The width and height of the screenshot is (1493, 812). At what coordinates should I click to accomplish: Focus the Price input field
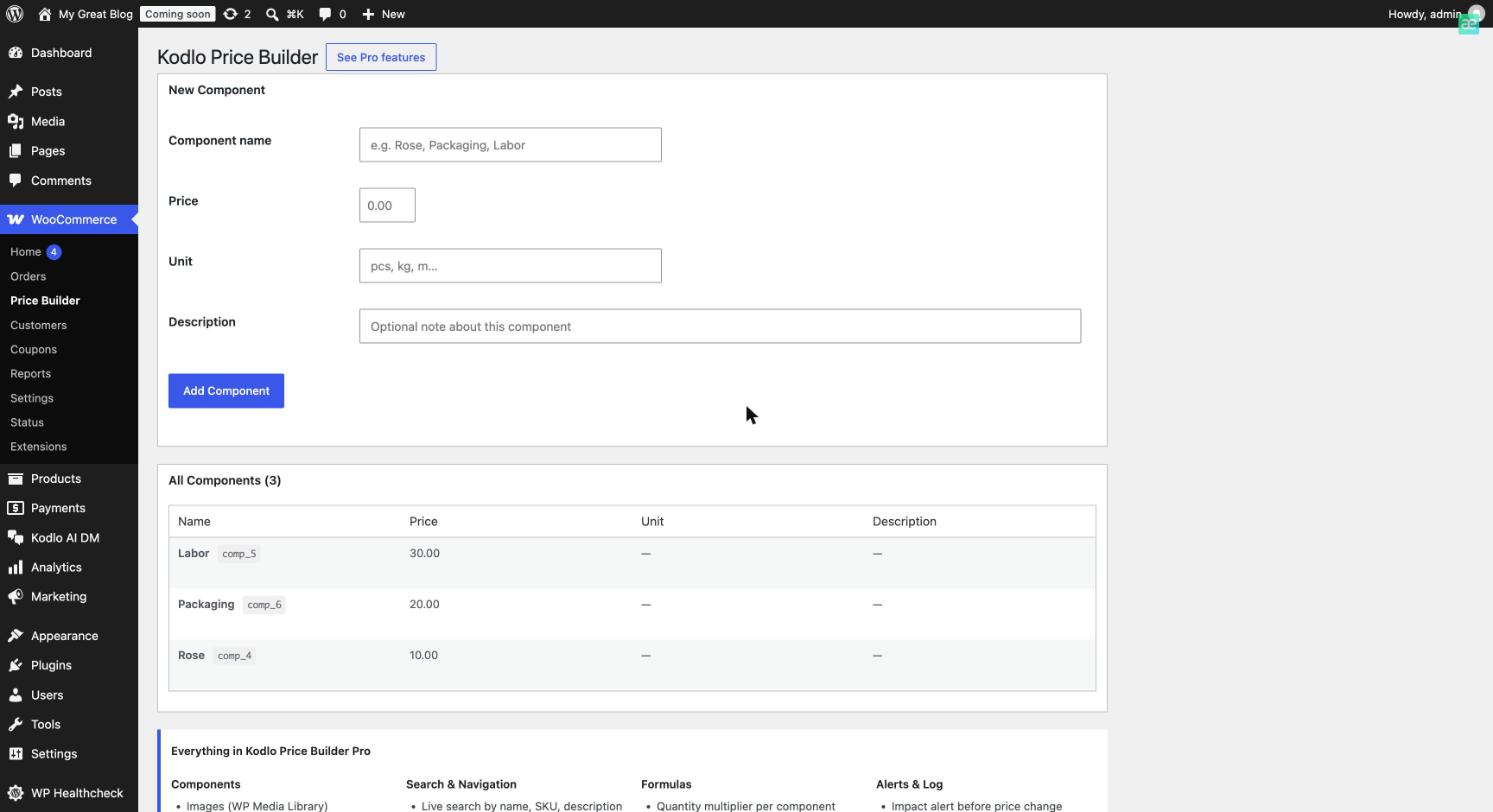[x=387, y=205]
